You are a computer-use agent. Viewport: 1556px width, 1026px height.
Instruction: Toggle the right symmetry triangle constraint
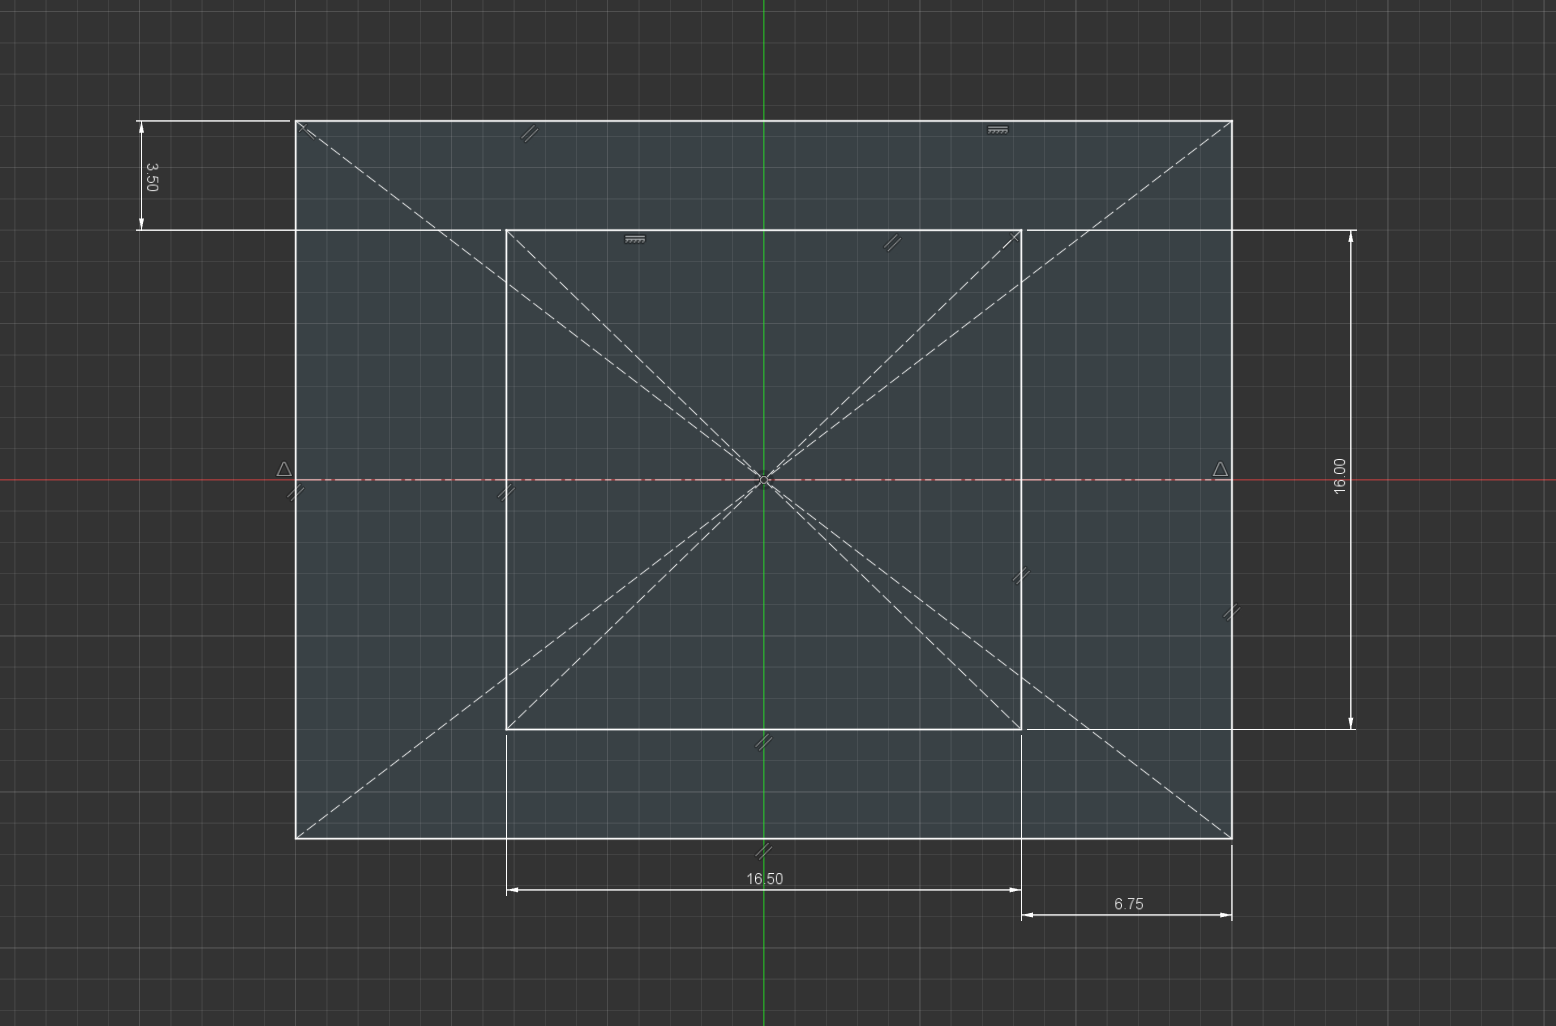tap(1221, 466)
